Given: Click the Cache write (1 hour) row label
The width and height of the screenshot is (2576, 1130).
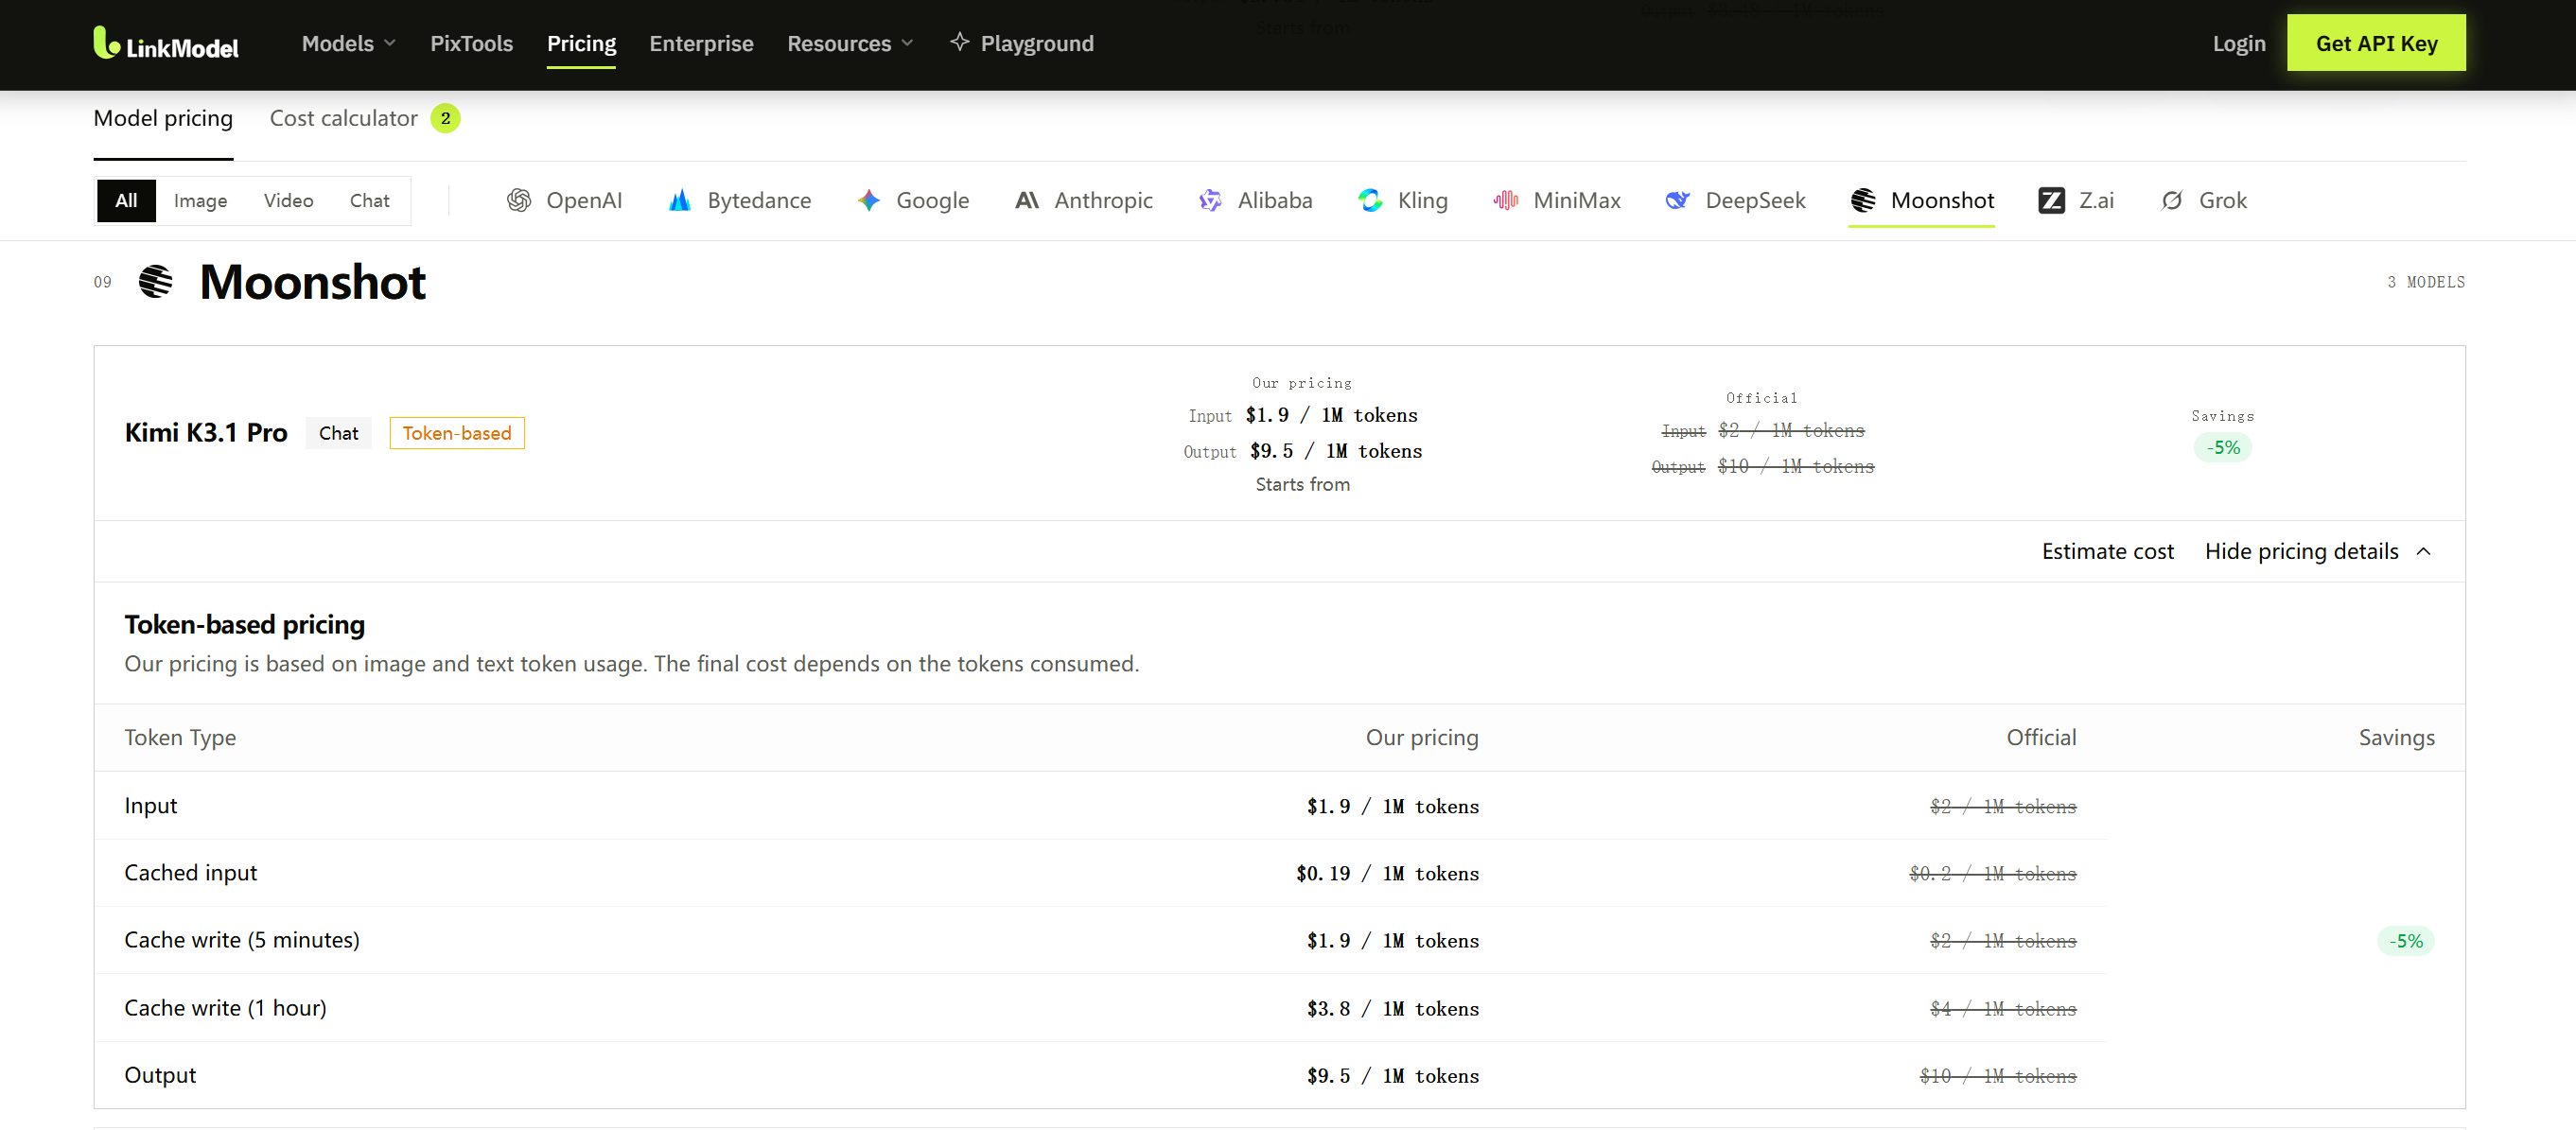Looking at the screenshot, I should pyautogui.click(x=225, y=1008).
